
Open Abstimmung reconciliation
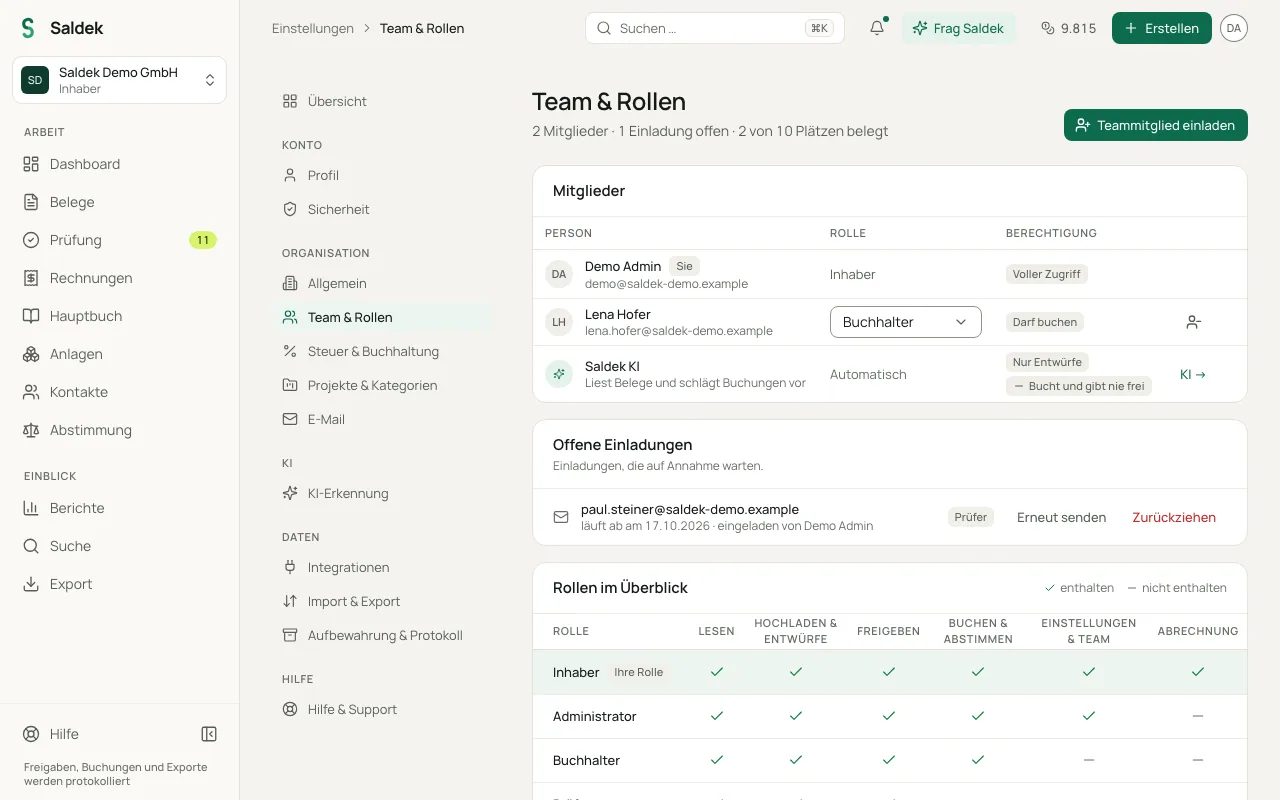(120, 430)
